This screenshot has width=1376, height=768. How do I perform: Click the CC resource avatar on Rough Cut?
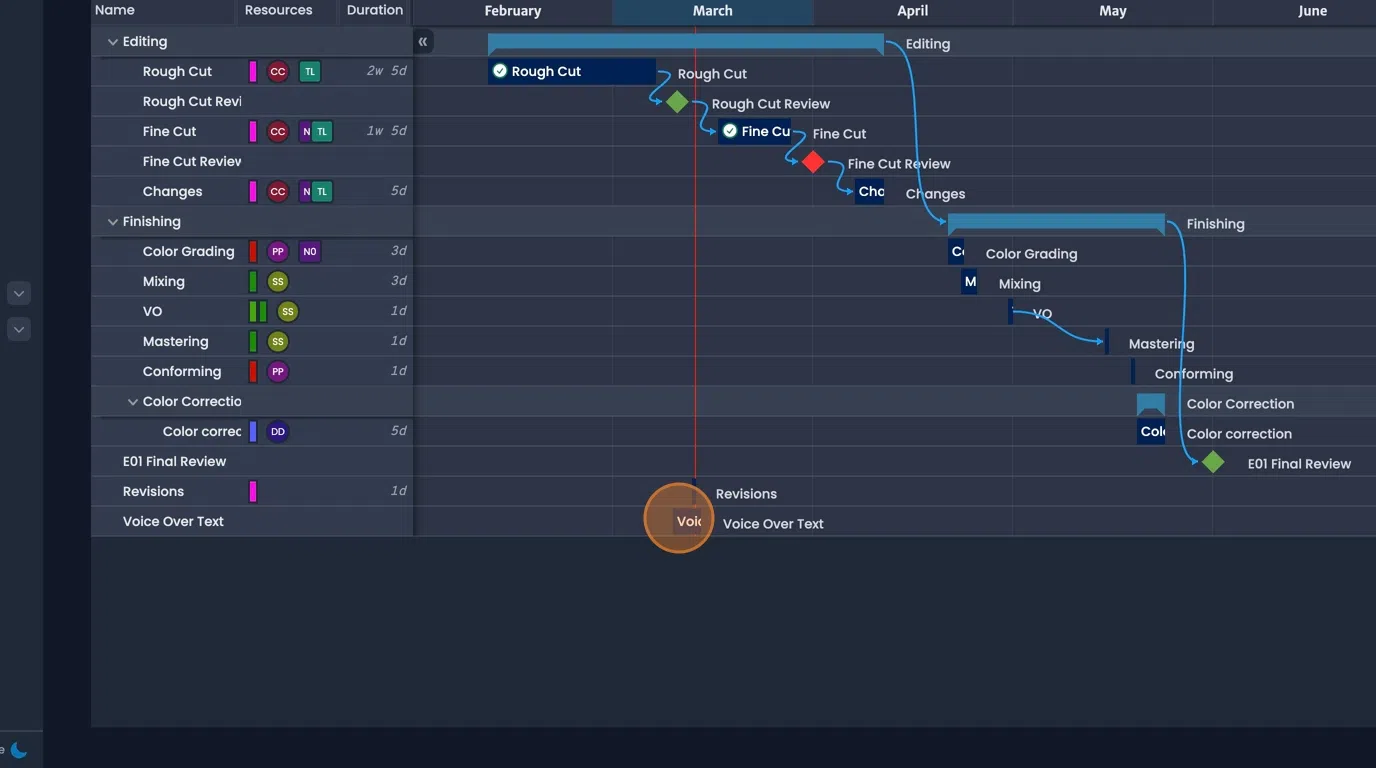[x=277, y=71]
